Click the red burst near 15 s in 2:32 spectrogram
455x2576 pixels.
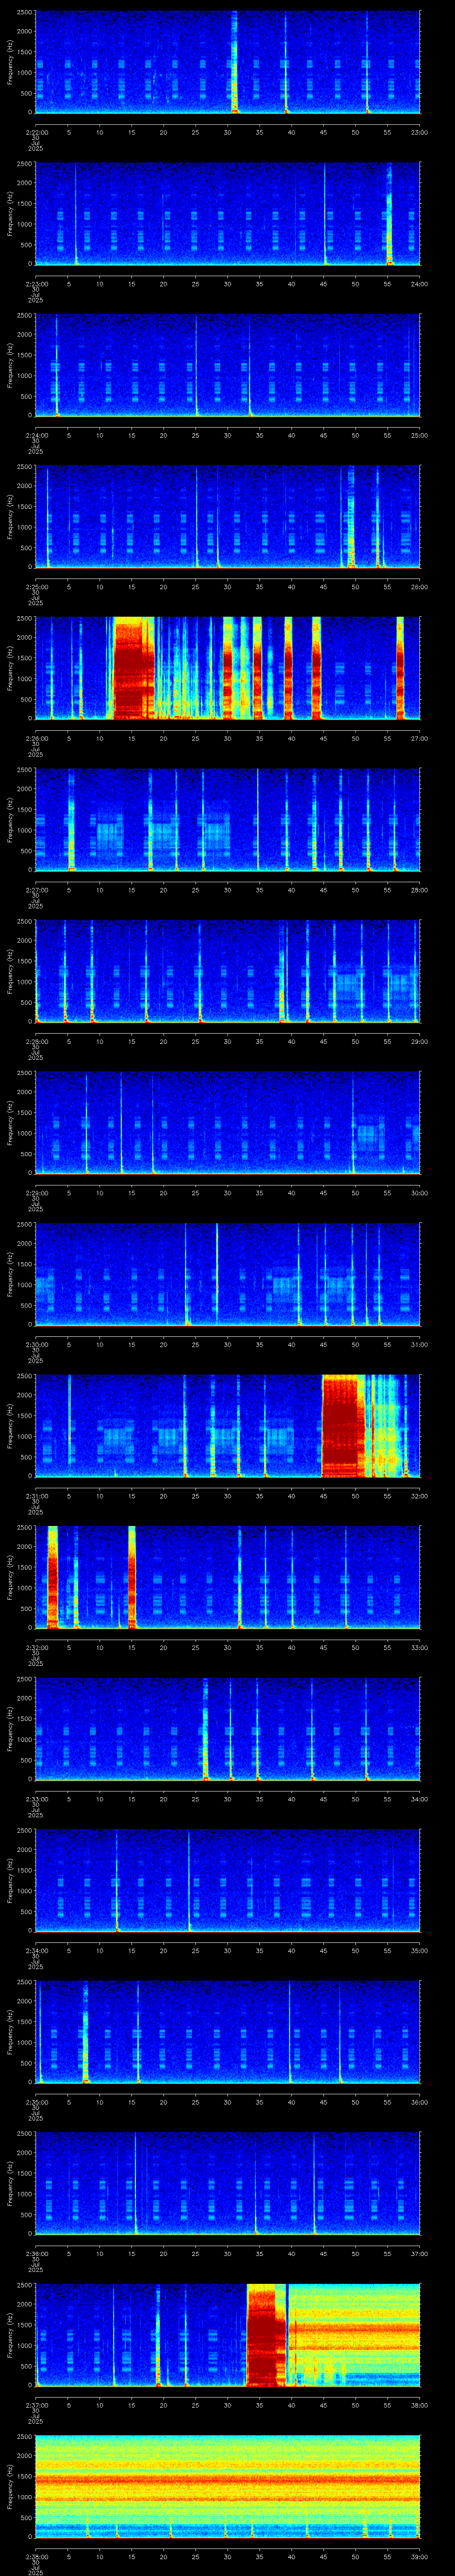click(x=132, y=1577)
